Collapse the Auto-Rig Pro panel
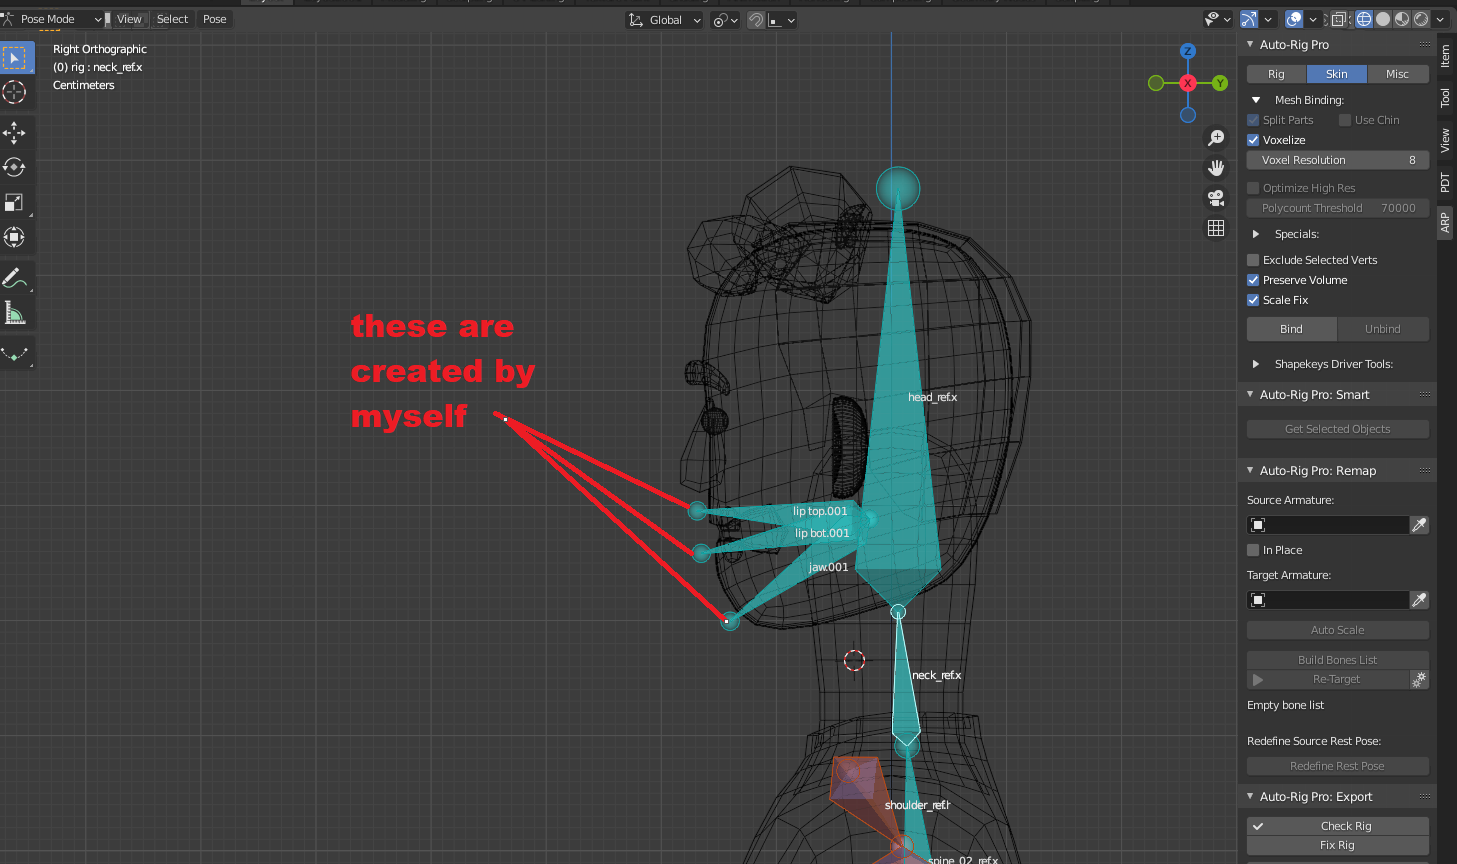 pyautogui.click(x=1250, y=44)
